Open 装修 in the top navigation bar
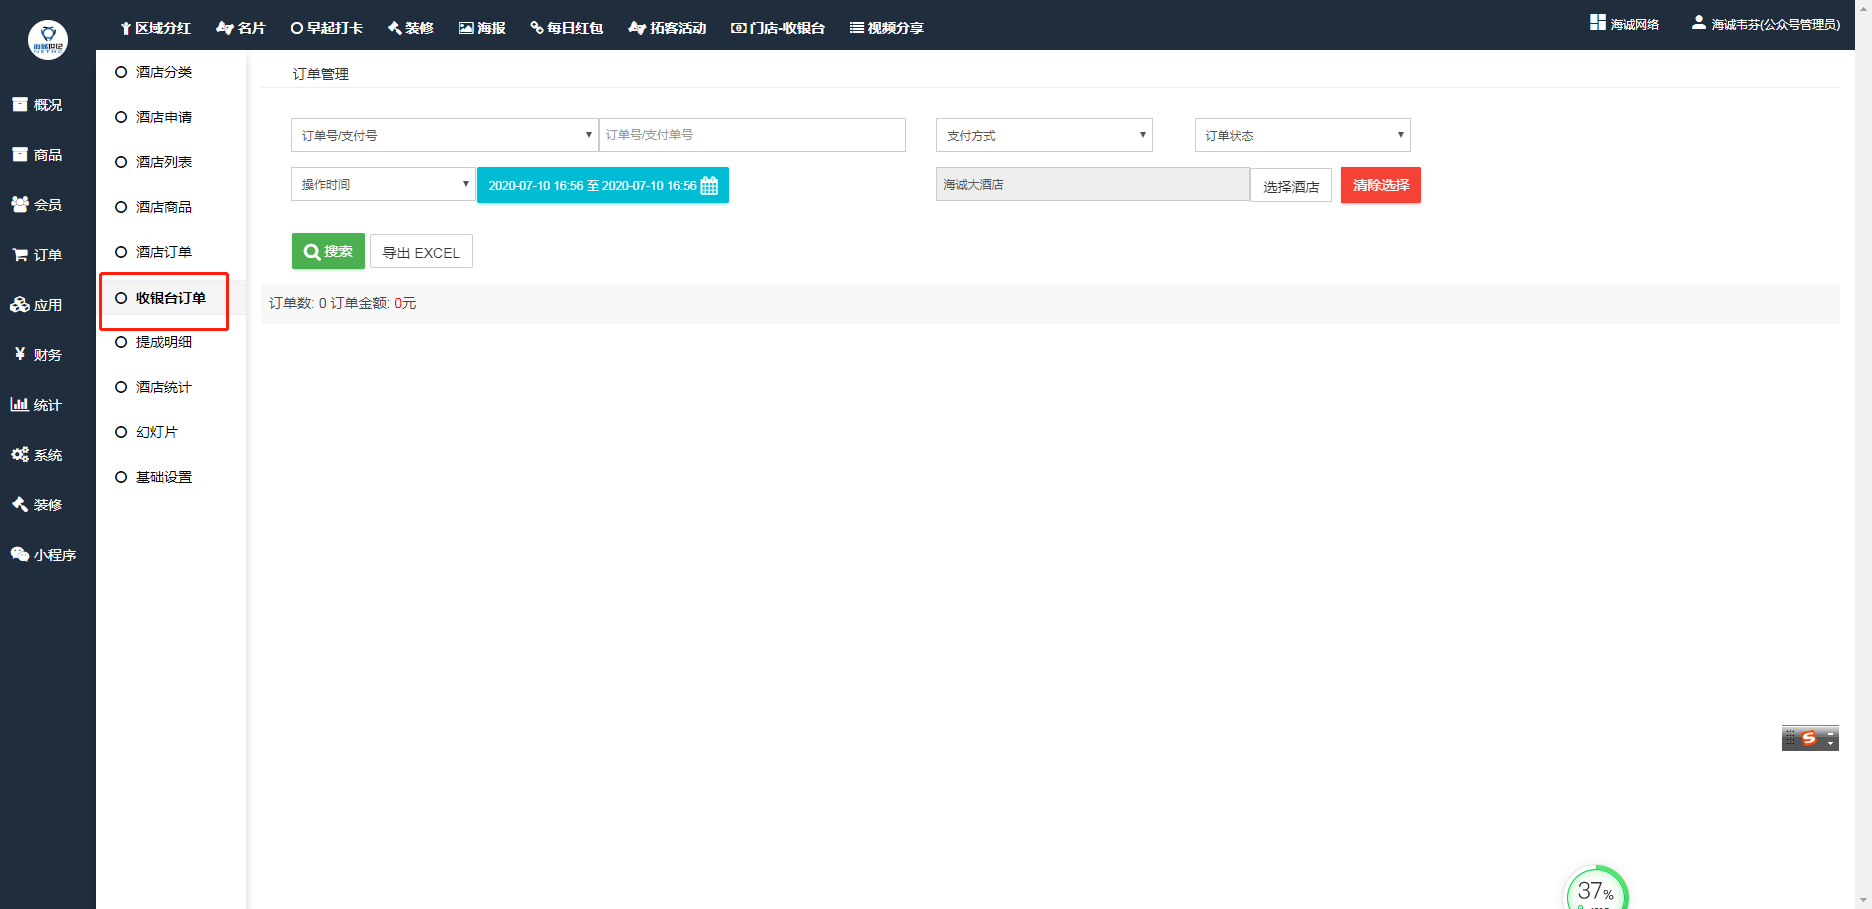The width and height of the screenshot is (1872, 909). (x=411, y=28)
